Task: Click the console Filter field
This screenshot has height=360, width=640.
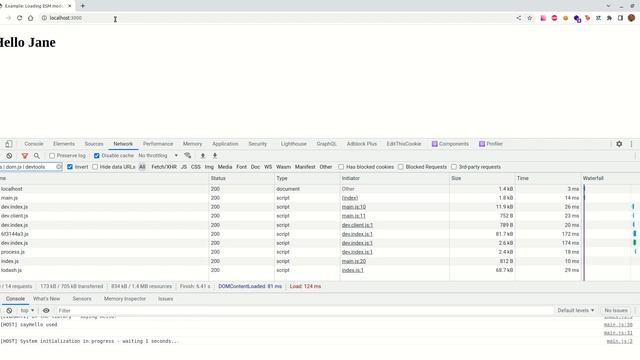Action: click(x=304, y=310)
